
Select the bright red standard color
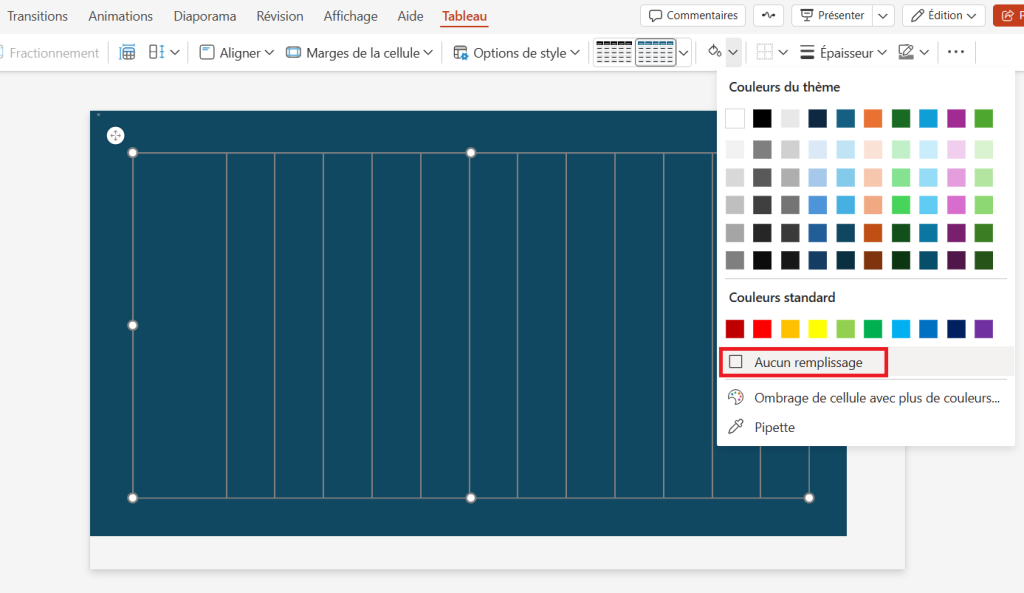pyautogui.click(x=762, y=329)
